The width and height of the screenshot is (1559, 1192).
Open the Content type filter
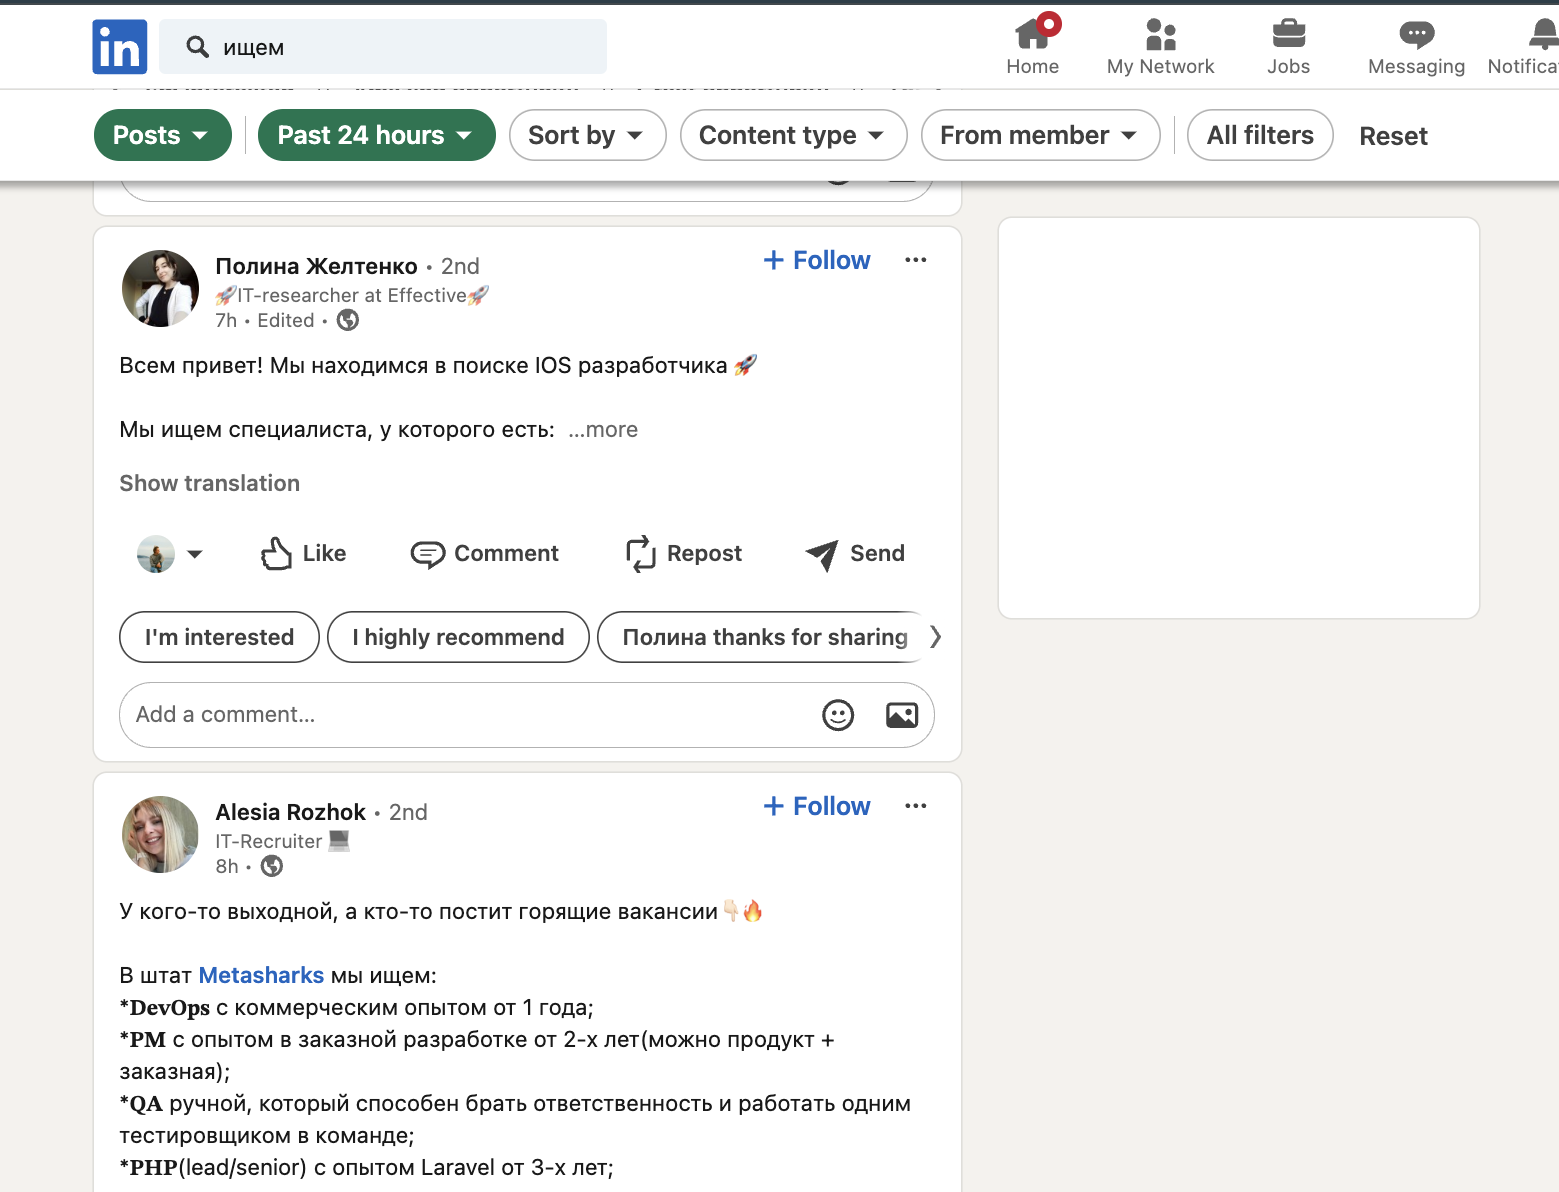coord(793,135)
